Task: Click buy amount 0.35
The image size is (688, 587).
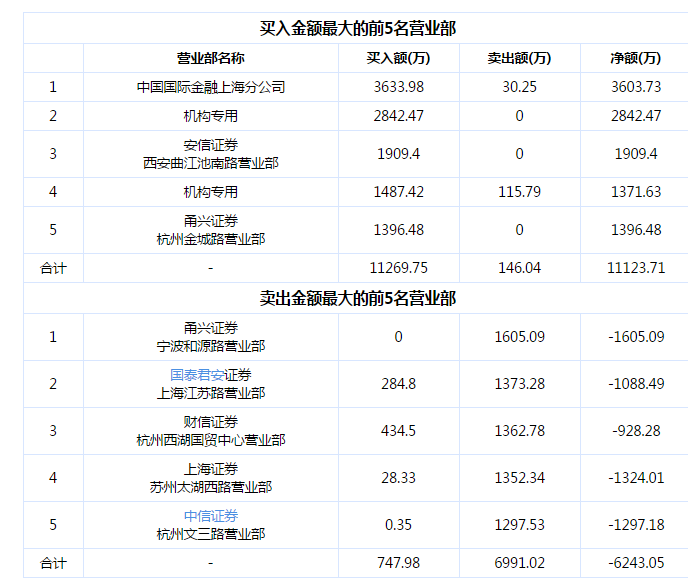Action: 398,525
